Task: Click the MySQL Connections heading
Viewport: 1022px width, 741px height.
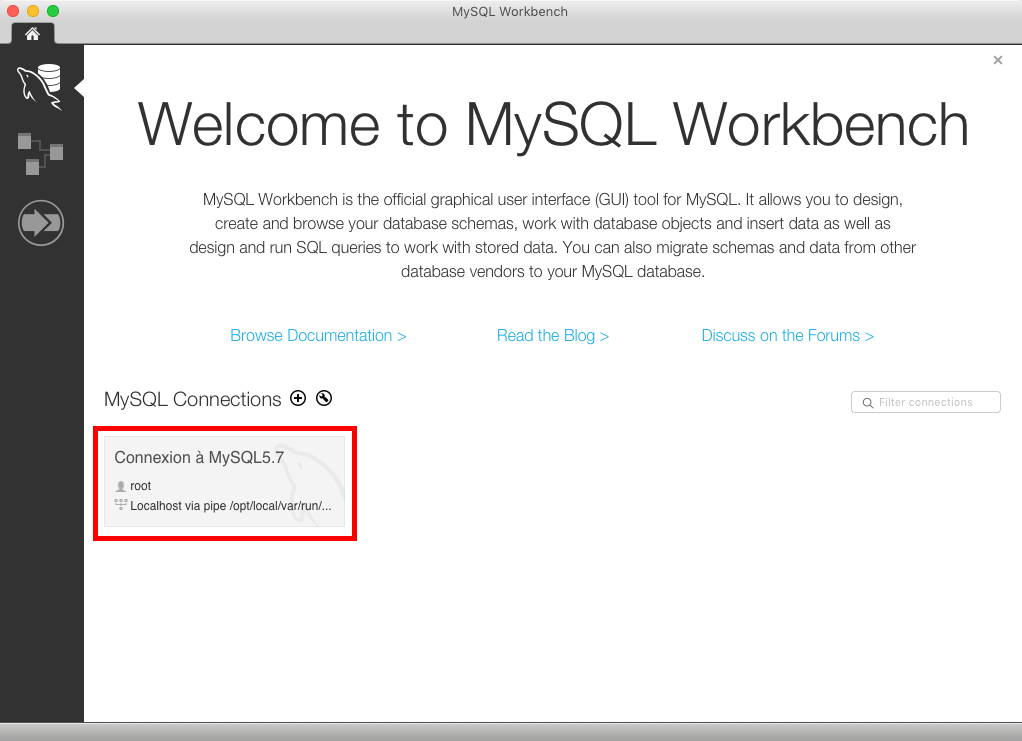Action: pos(192,399)
